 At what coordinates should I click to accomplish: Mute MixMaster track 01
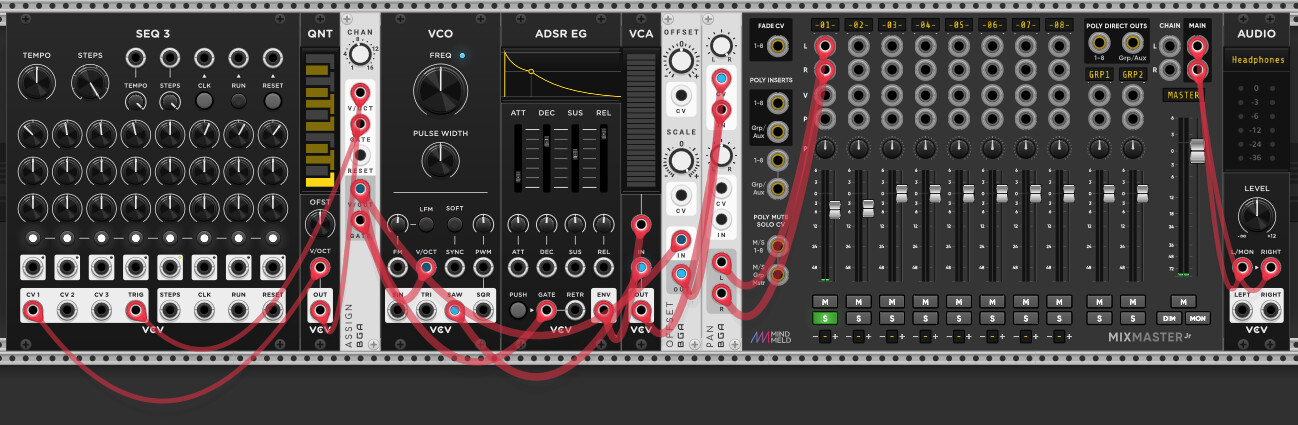pos(824,301)
